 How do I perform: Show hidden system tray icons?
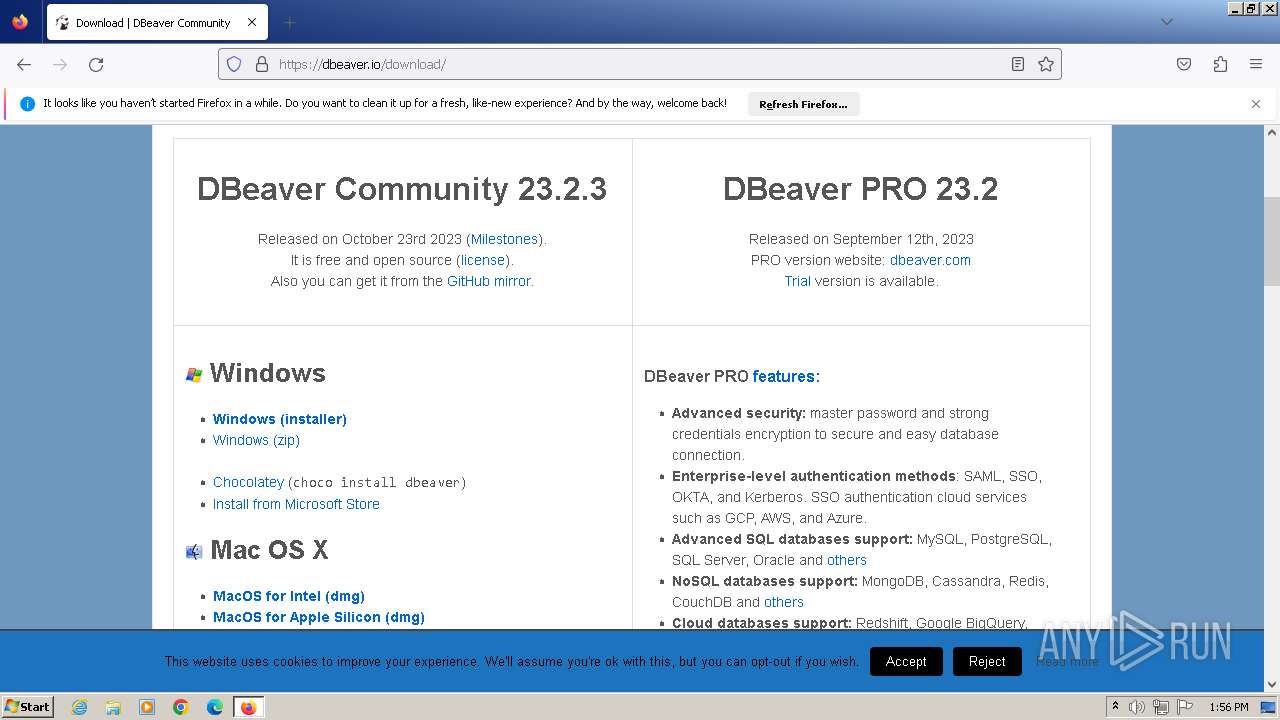point(1115,707)
